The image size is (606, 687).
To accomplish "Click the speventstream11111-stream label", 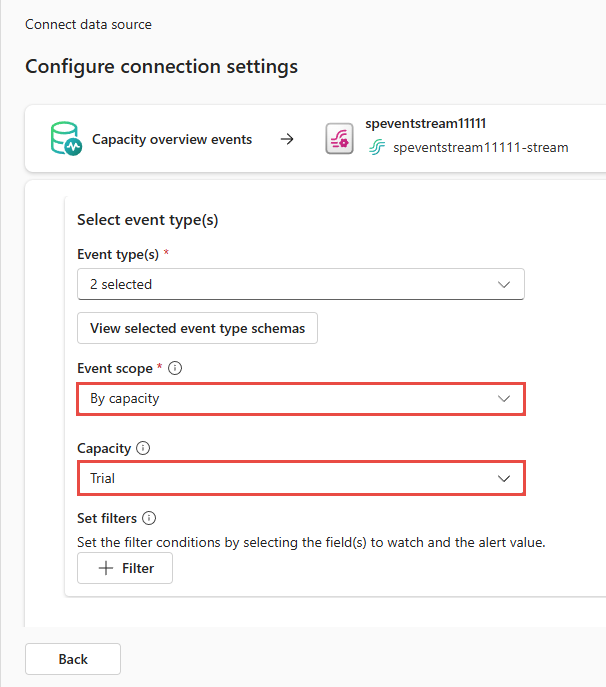I will click(480, 147).
